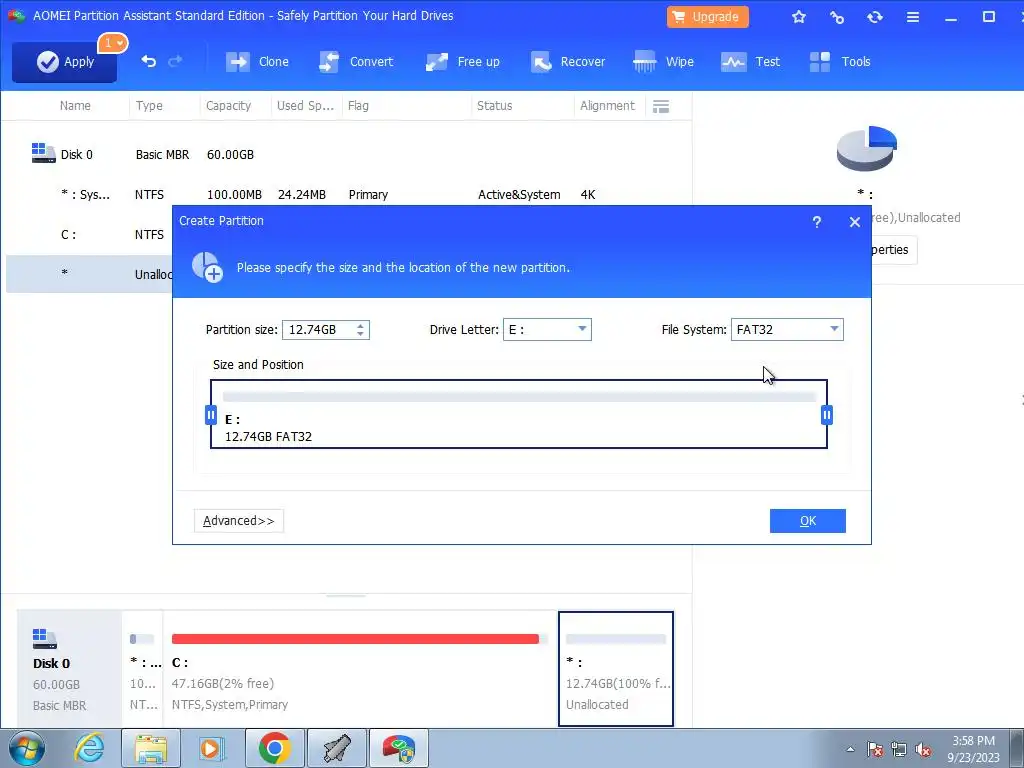Click the Partition size spinner arrows
The image size is (1024, 768).
[x=360, y=330]
